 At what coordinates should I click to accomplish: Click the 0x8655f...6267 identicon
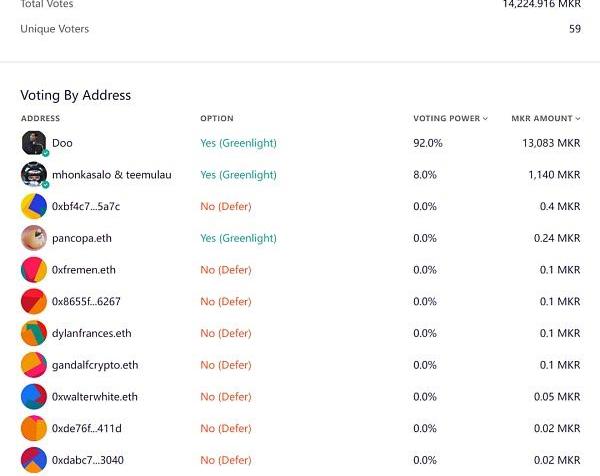33,301
